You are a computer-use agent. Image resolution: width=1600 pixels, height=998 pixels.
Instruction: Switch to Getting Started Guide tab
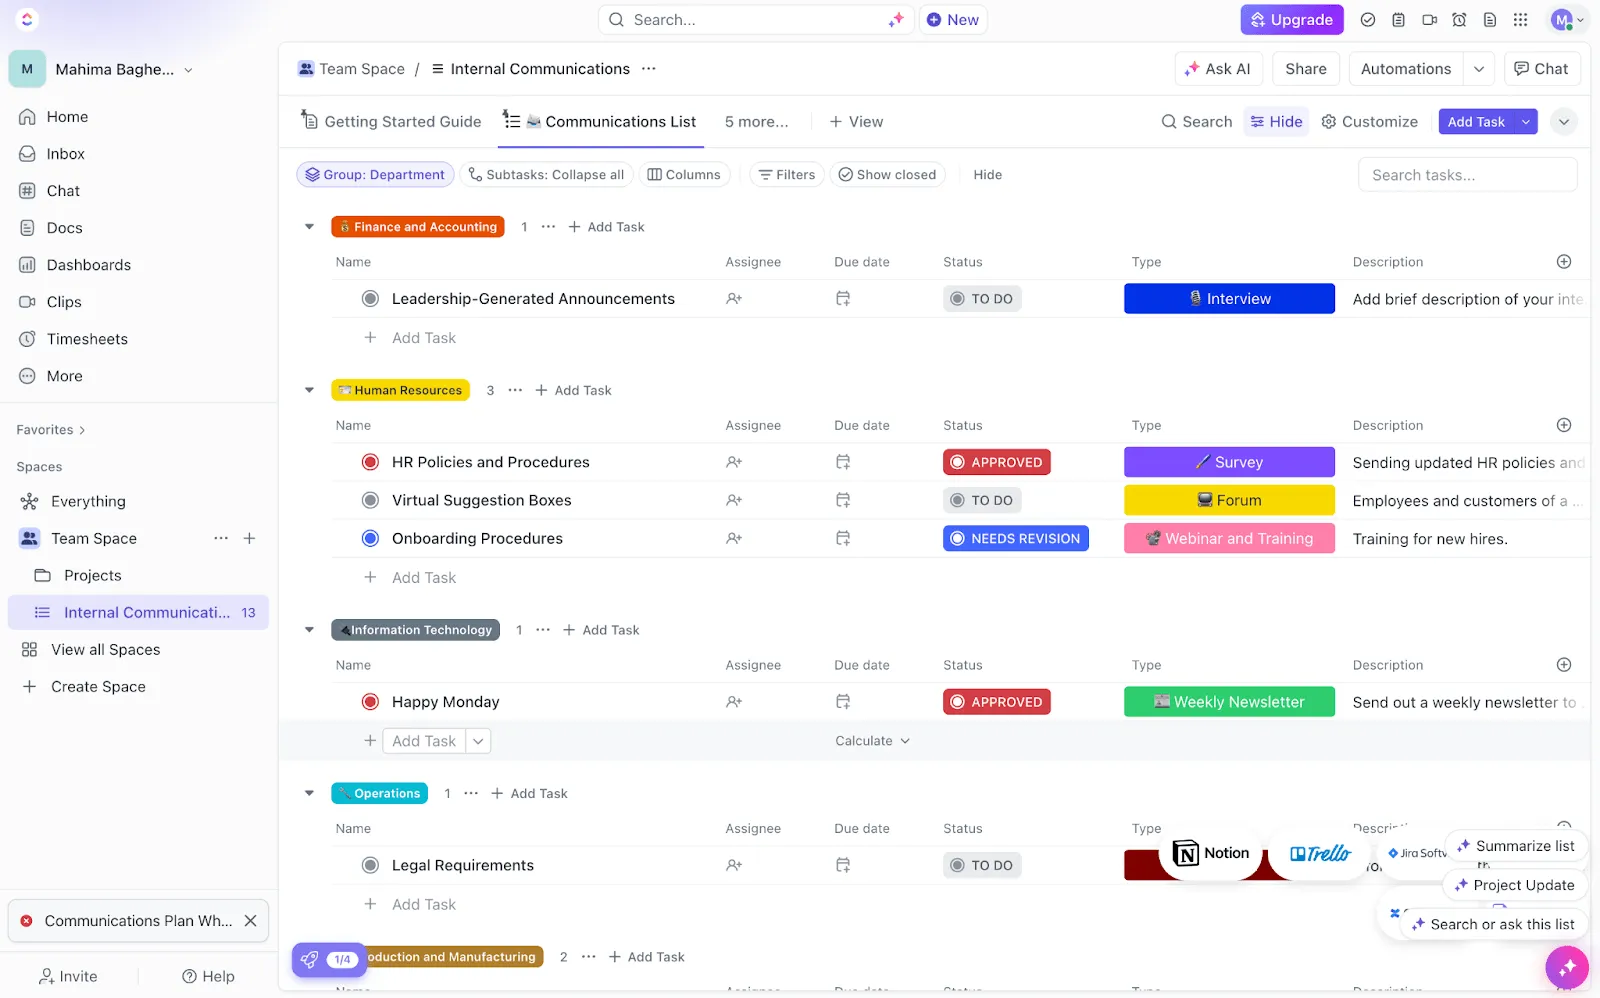391,122
